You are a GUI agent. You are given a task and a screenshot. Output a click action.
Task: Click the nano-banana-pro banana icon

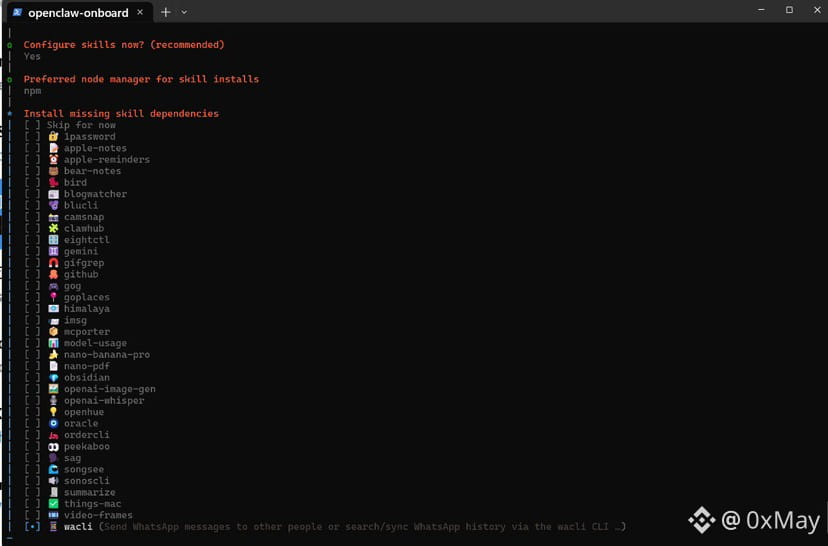(54, 355)
